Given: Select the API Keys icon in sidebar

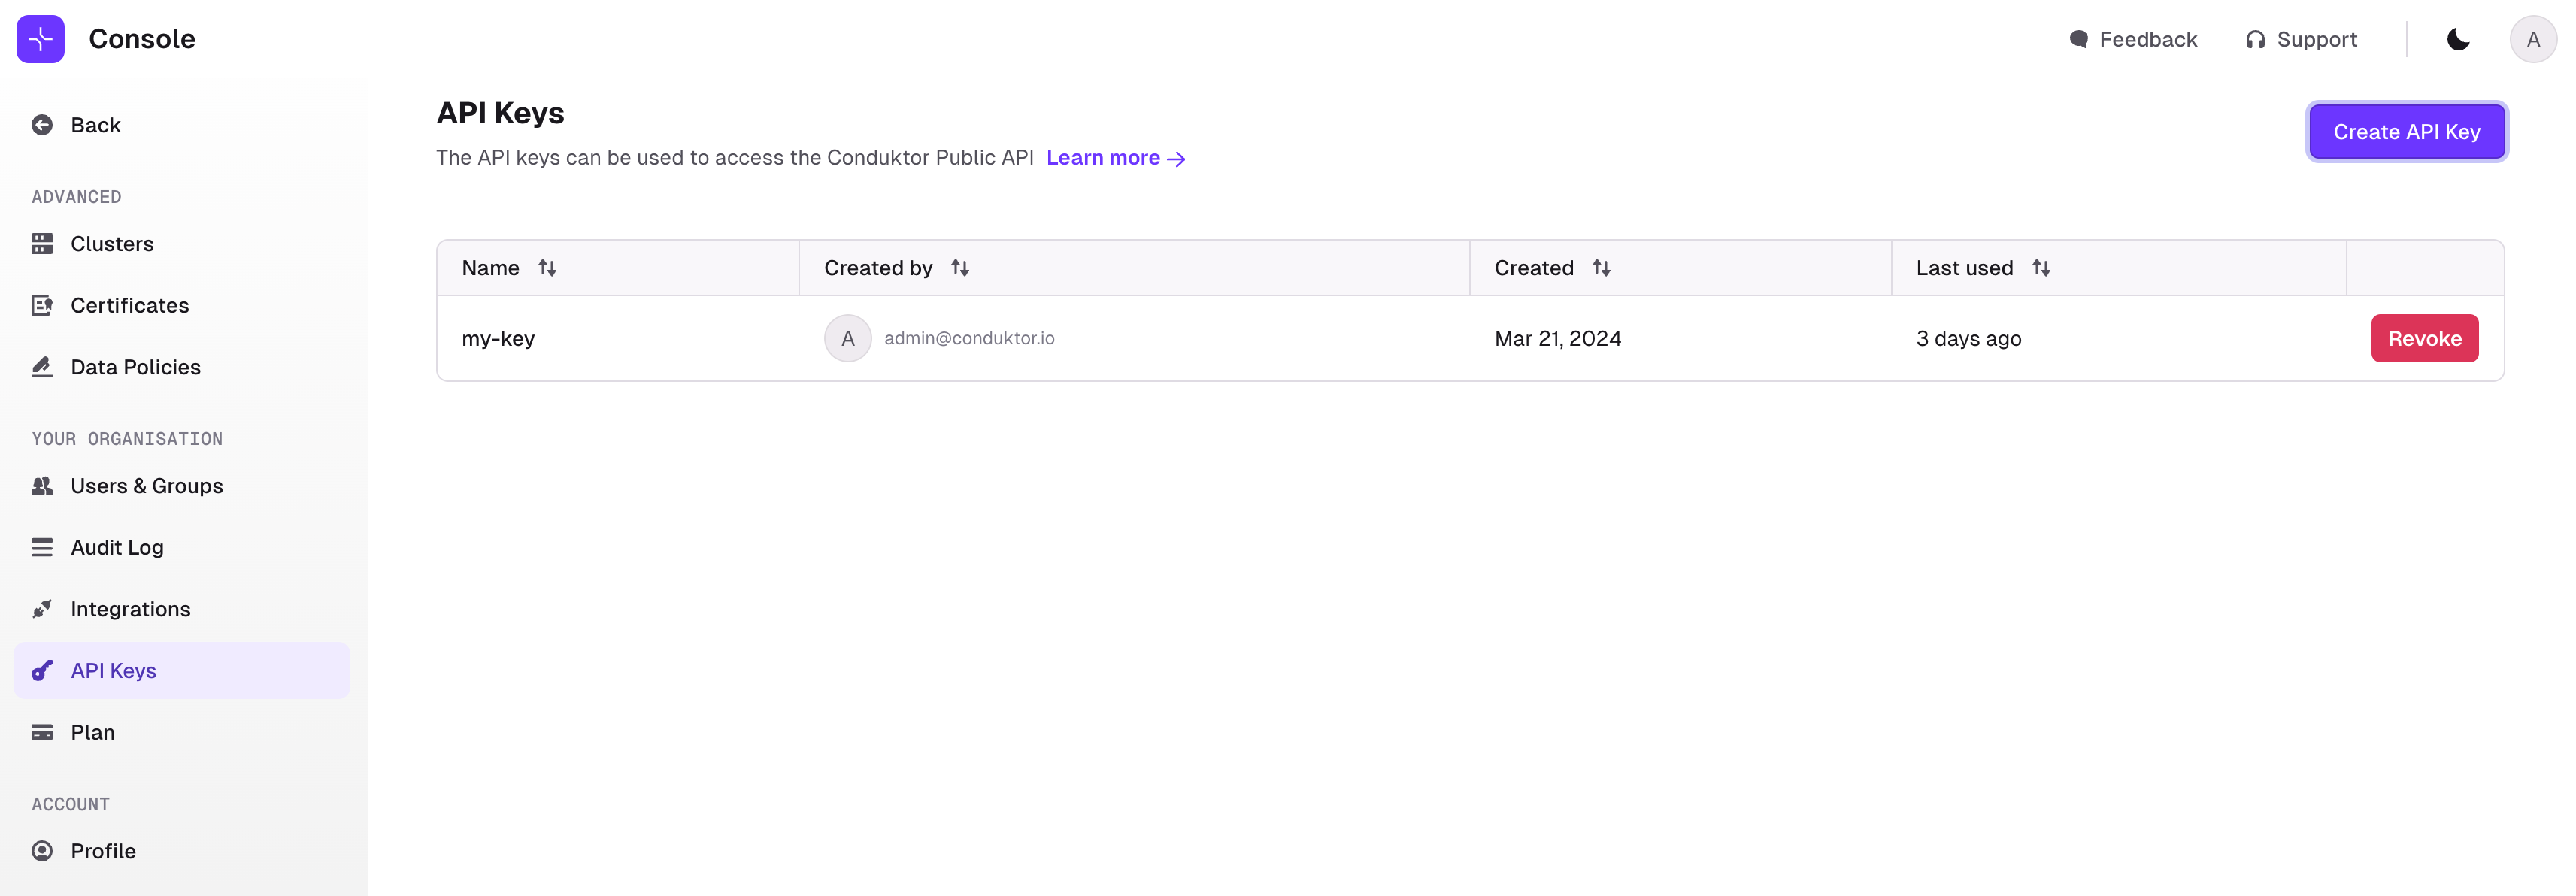Looking at the screenshot, I should tap(41, 670).
